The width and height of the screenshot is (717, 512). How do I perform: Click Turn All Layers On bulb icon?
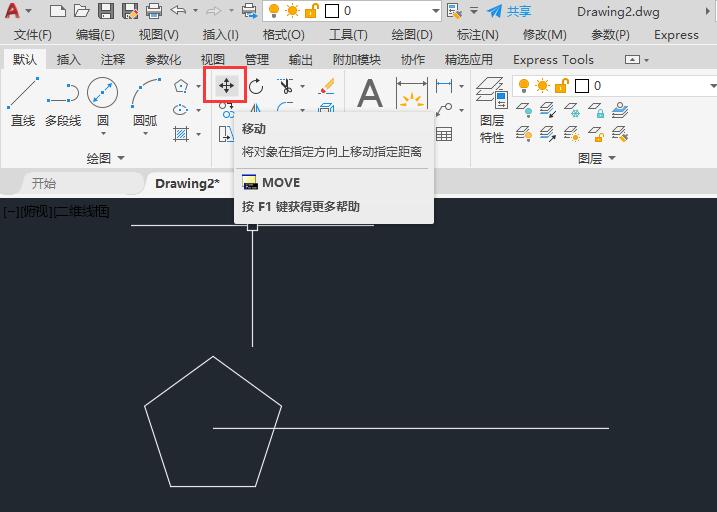pyautogui.click(x=524, y=134)
